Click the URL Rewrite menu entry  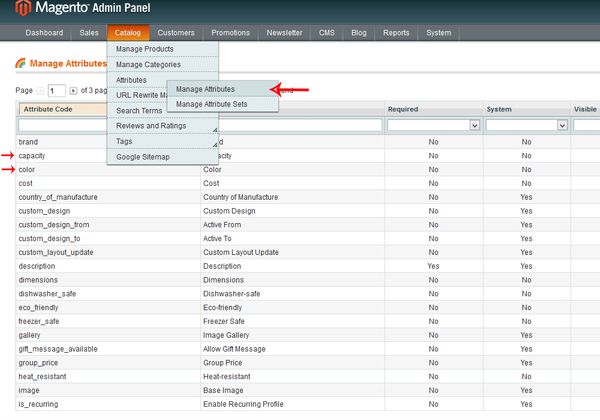(137, 95)
